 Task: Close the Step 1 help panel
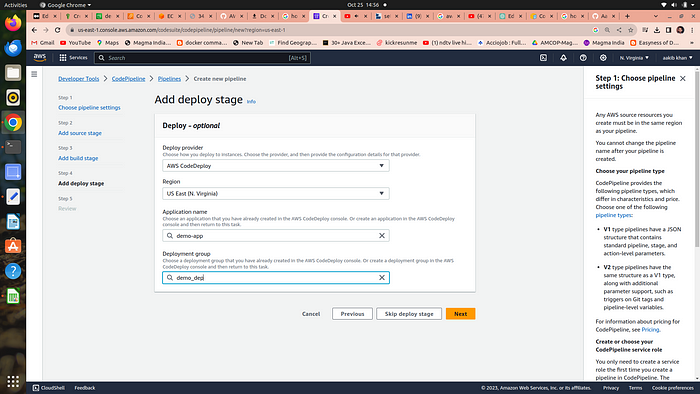(683, 79)
